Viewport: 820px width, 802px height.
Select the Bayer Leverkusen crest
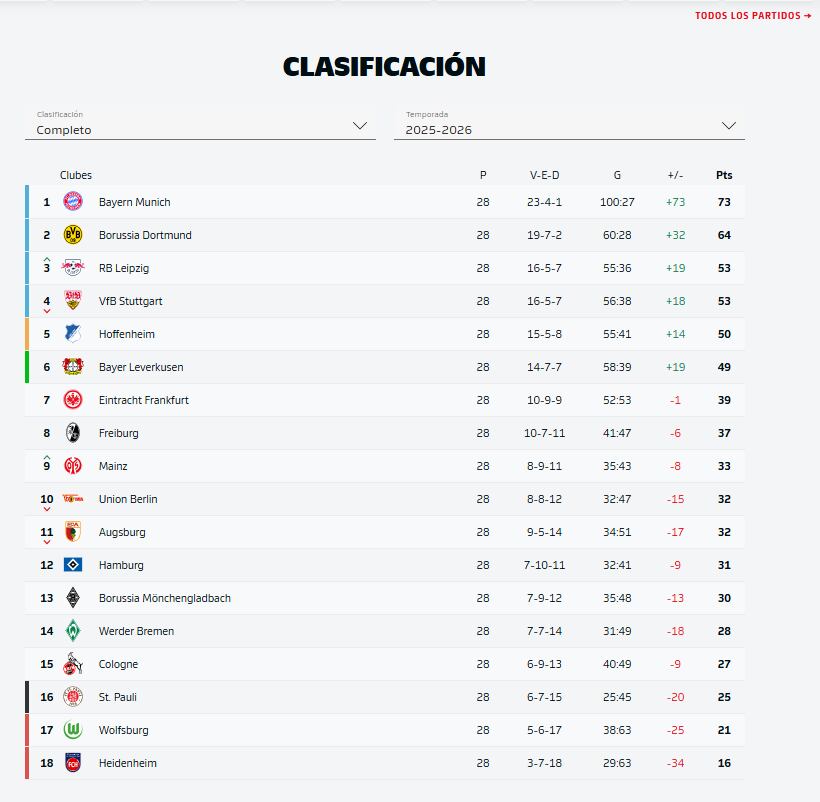click(x=74, y=367)
